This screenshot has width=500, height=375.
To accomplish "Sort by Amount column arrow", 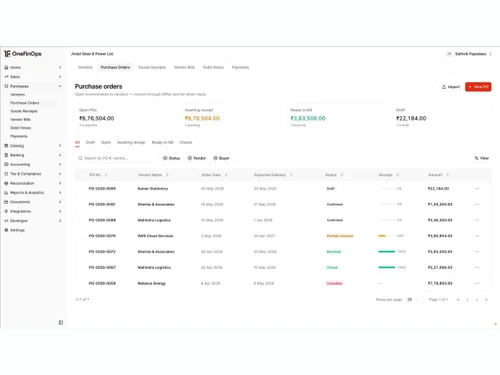I will click(x=448, y=175).
